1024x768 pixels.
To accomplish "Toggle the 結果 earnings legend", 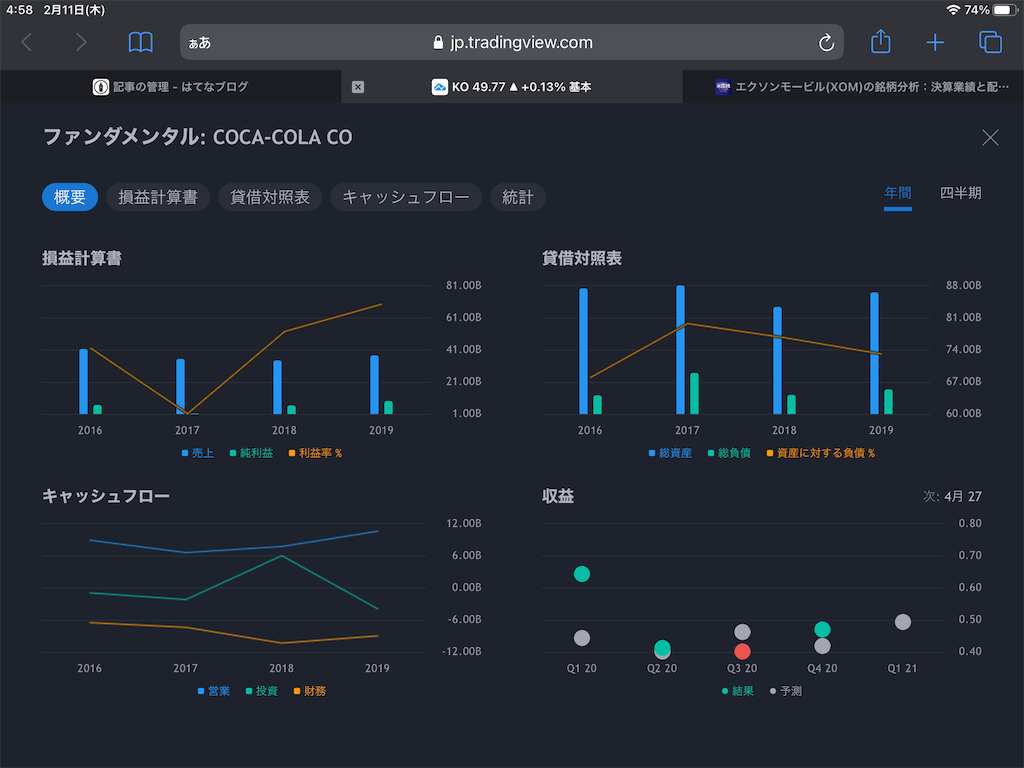I will [x=737, y=691].
